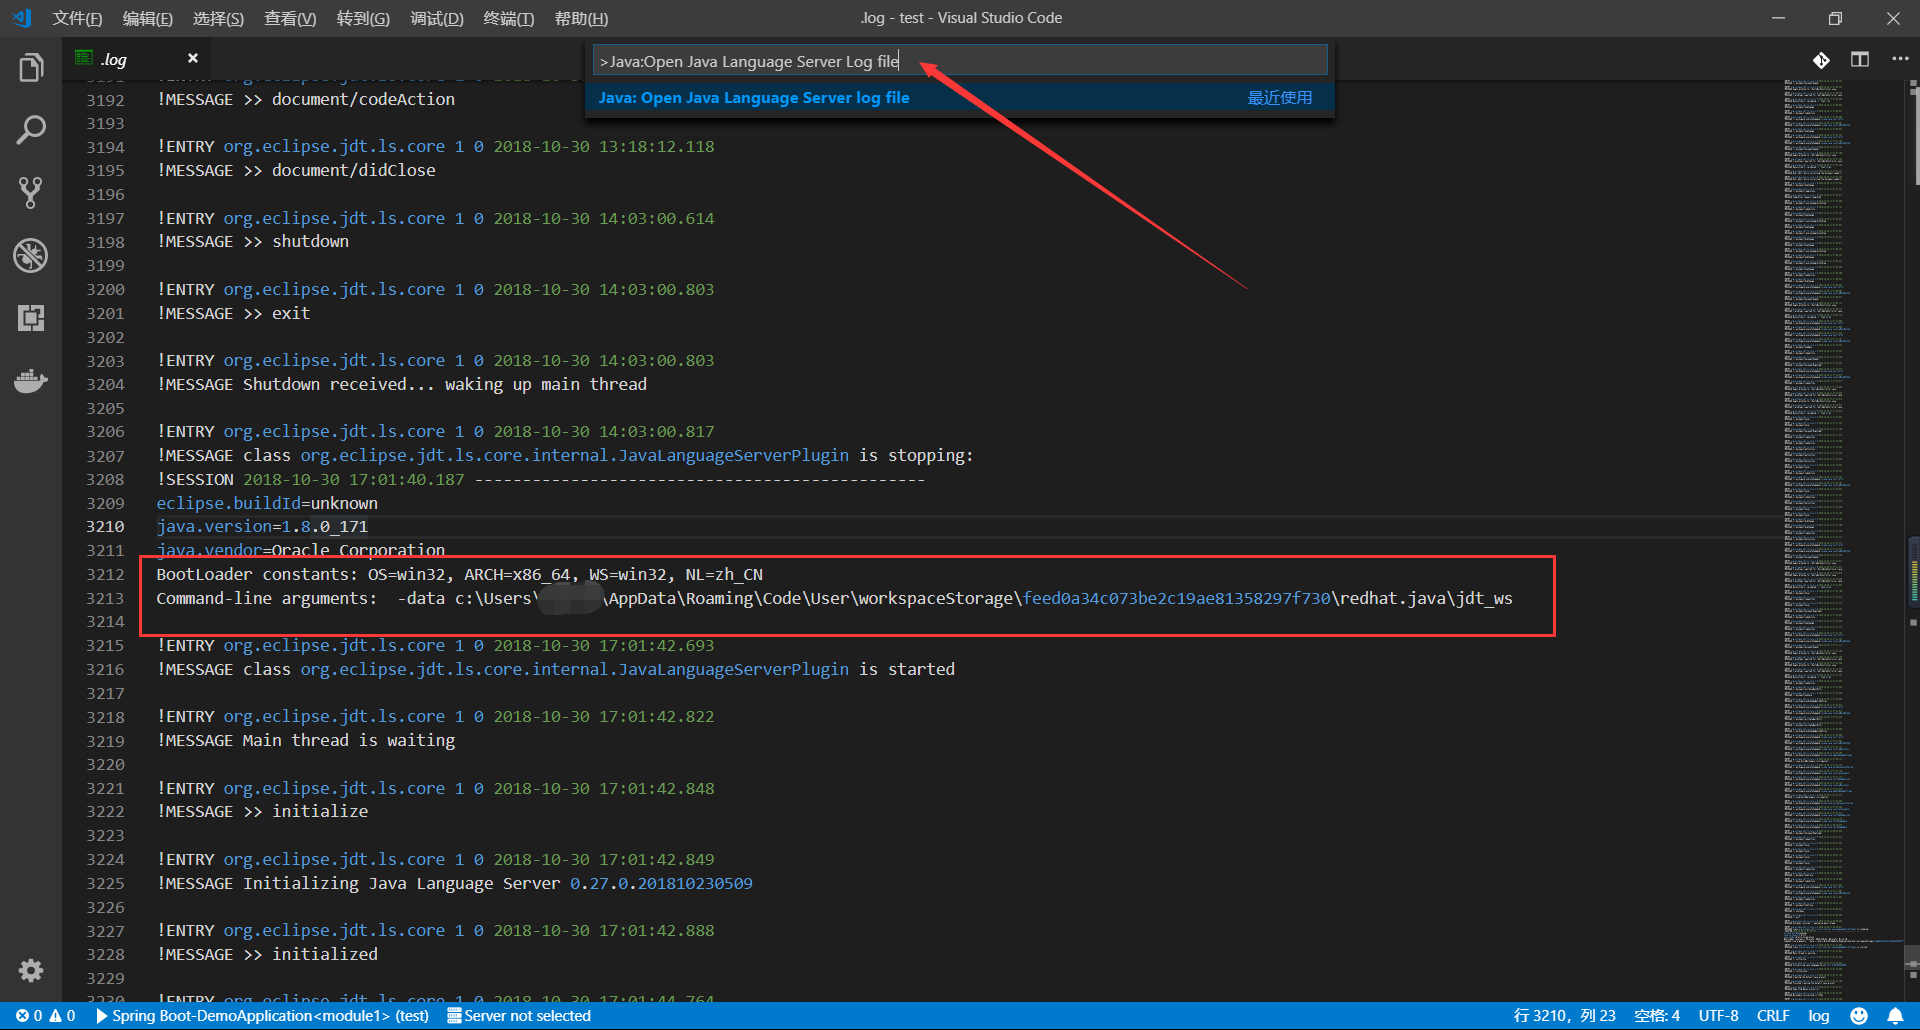Open the Extensions sidebar icon

(31, 318)
